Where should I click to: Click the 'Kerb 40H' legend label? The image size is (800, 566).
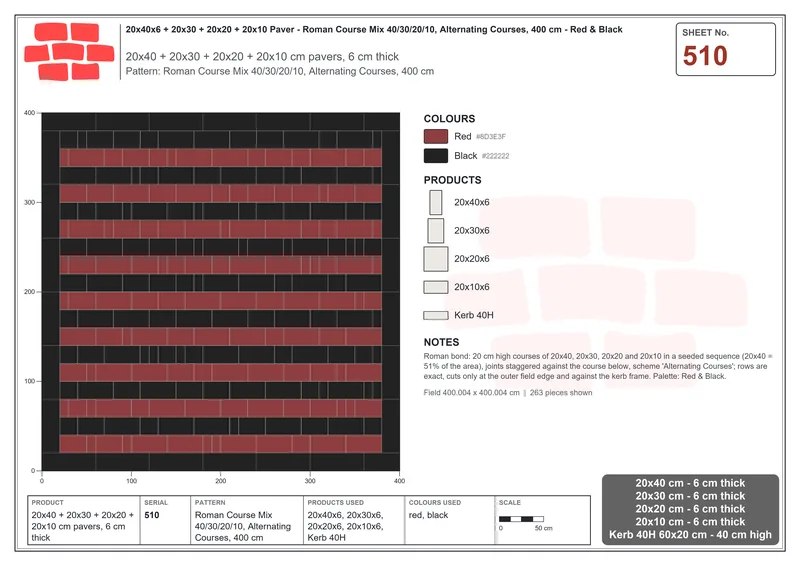click(x=473, y=315)
